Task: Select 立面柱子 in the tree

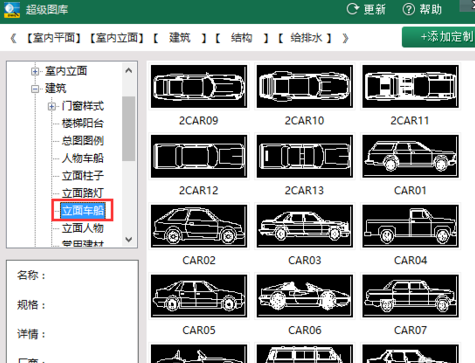Action: (83, 175)
